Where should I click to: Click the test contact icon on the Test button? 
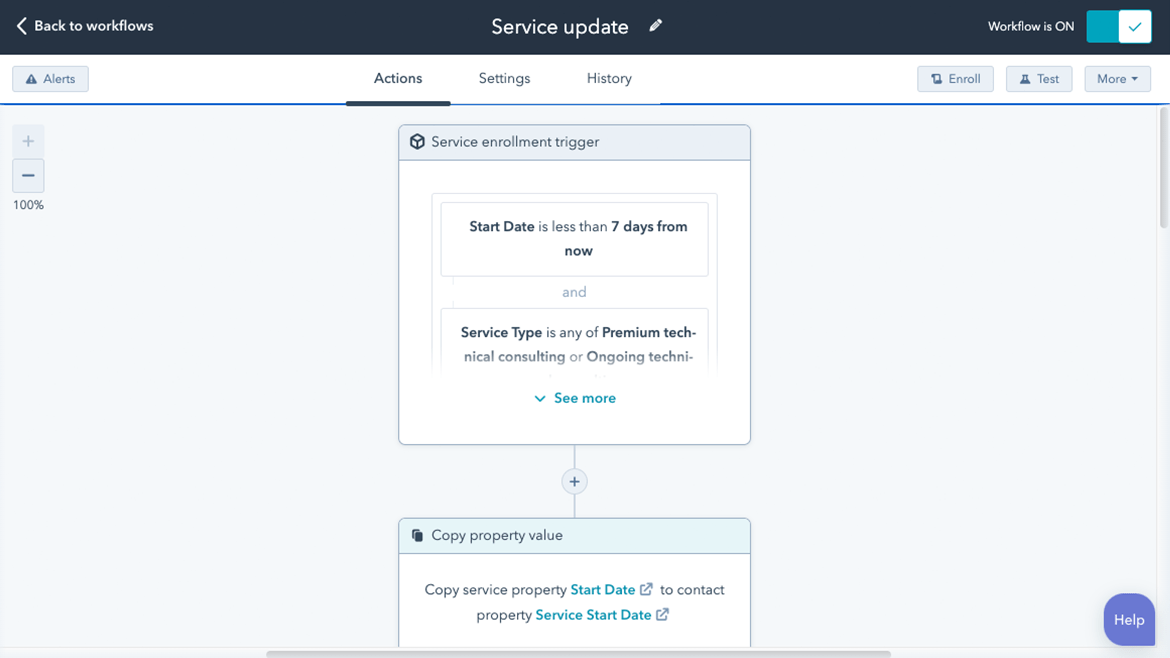pyautogui.click(x=1022, y=78)
